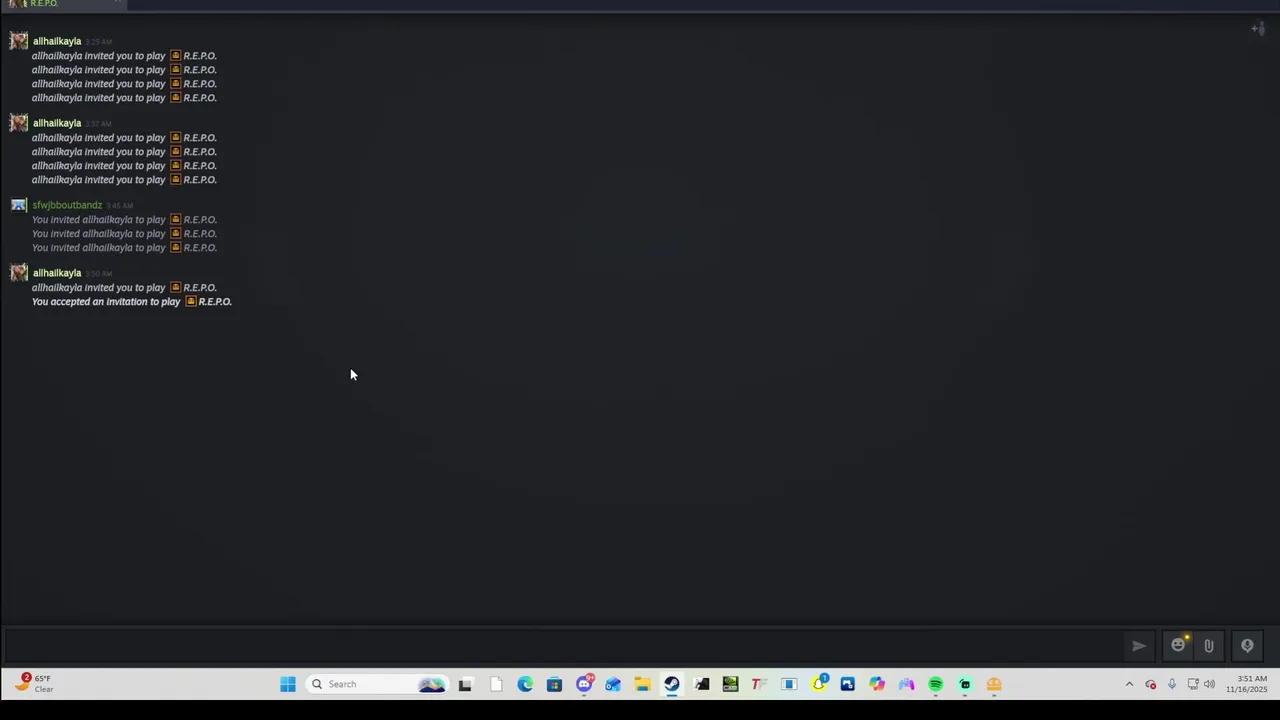This screenshot has width=1280, height=720.
Task: Open NVIDIA app from taskbar
Action: pos(730,684)
